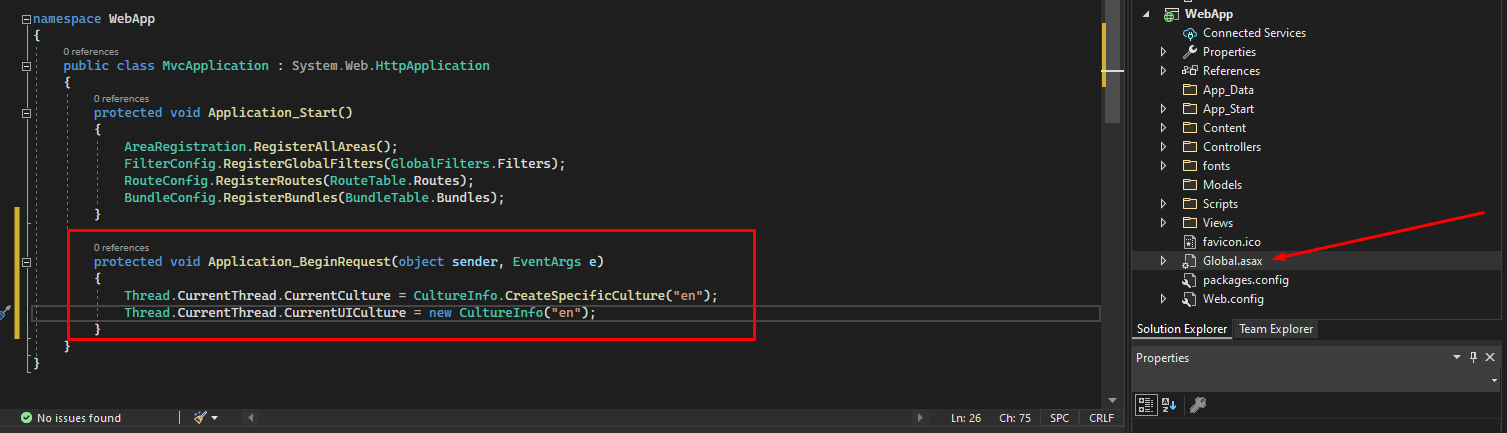Click the CRLF line ending indicator
Screen dimensions: 1507x433
coord(1101,418)
